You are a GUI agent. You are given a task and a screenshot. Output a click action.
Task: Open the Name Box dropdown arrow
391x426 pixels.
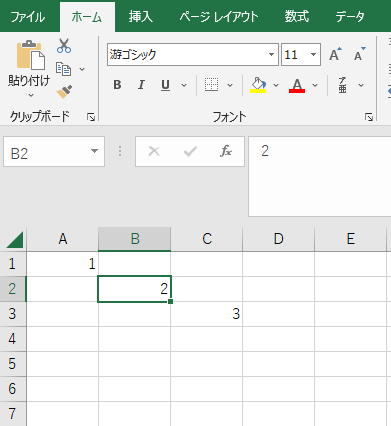94,151
